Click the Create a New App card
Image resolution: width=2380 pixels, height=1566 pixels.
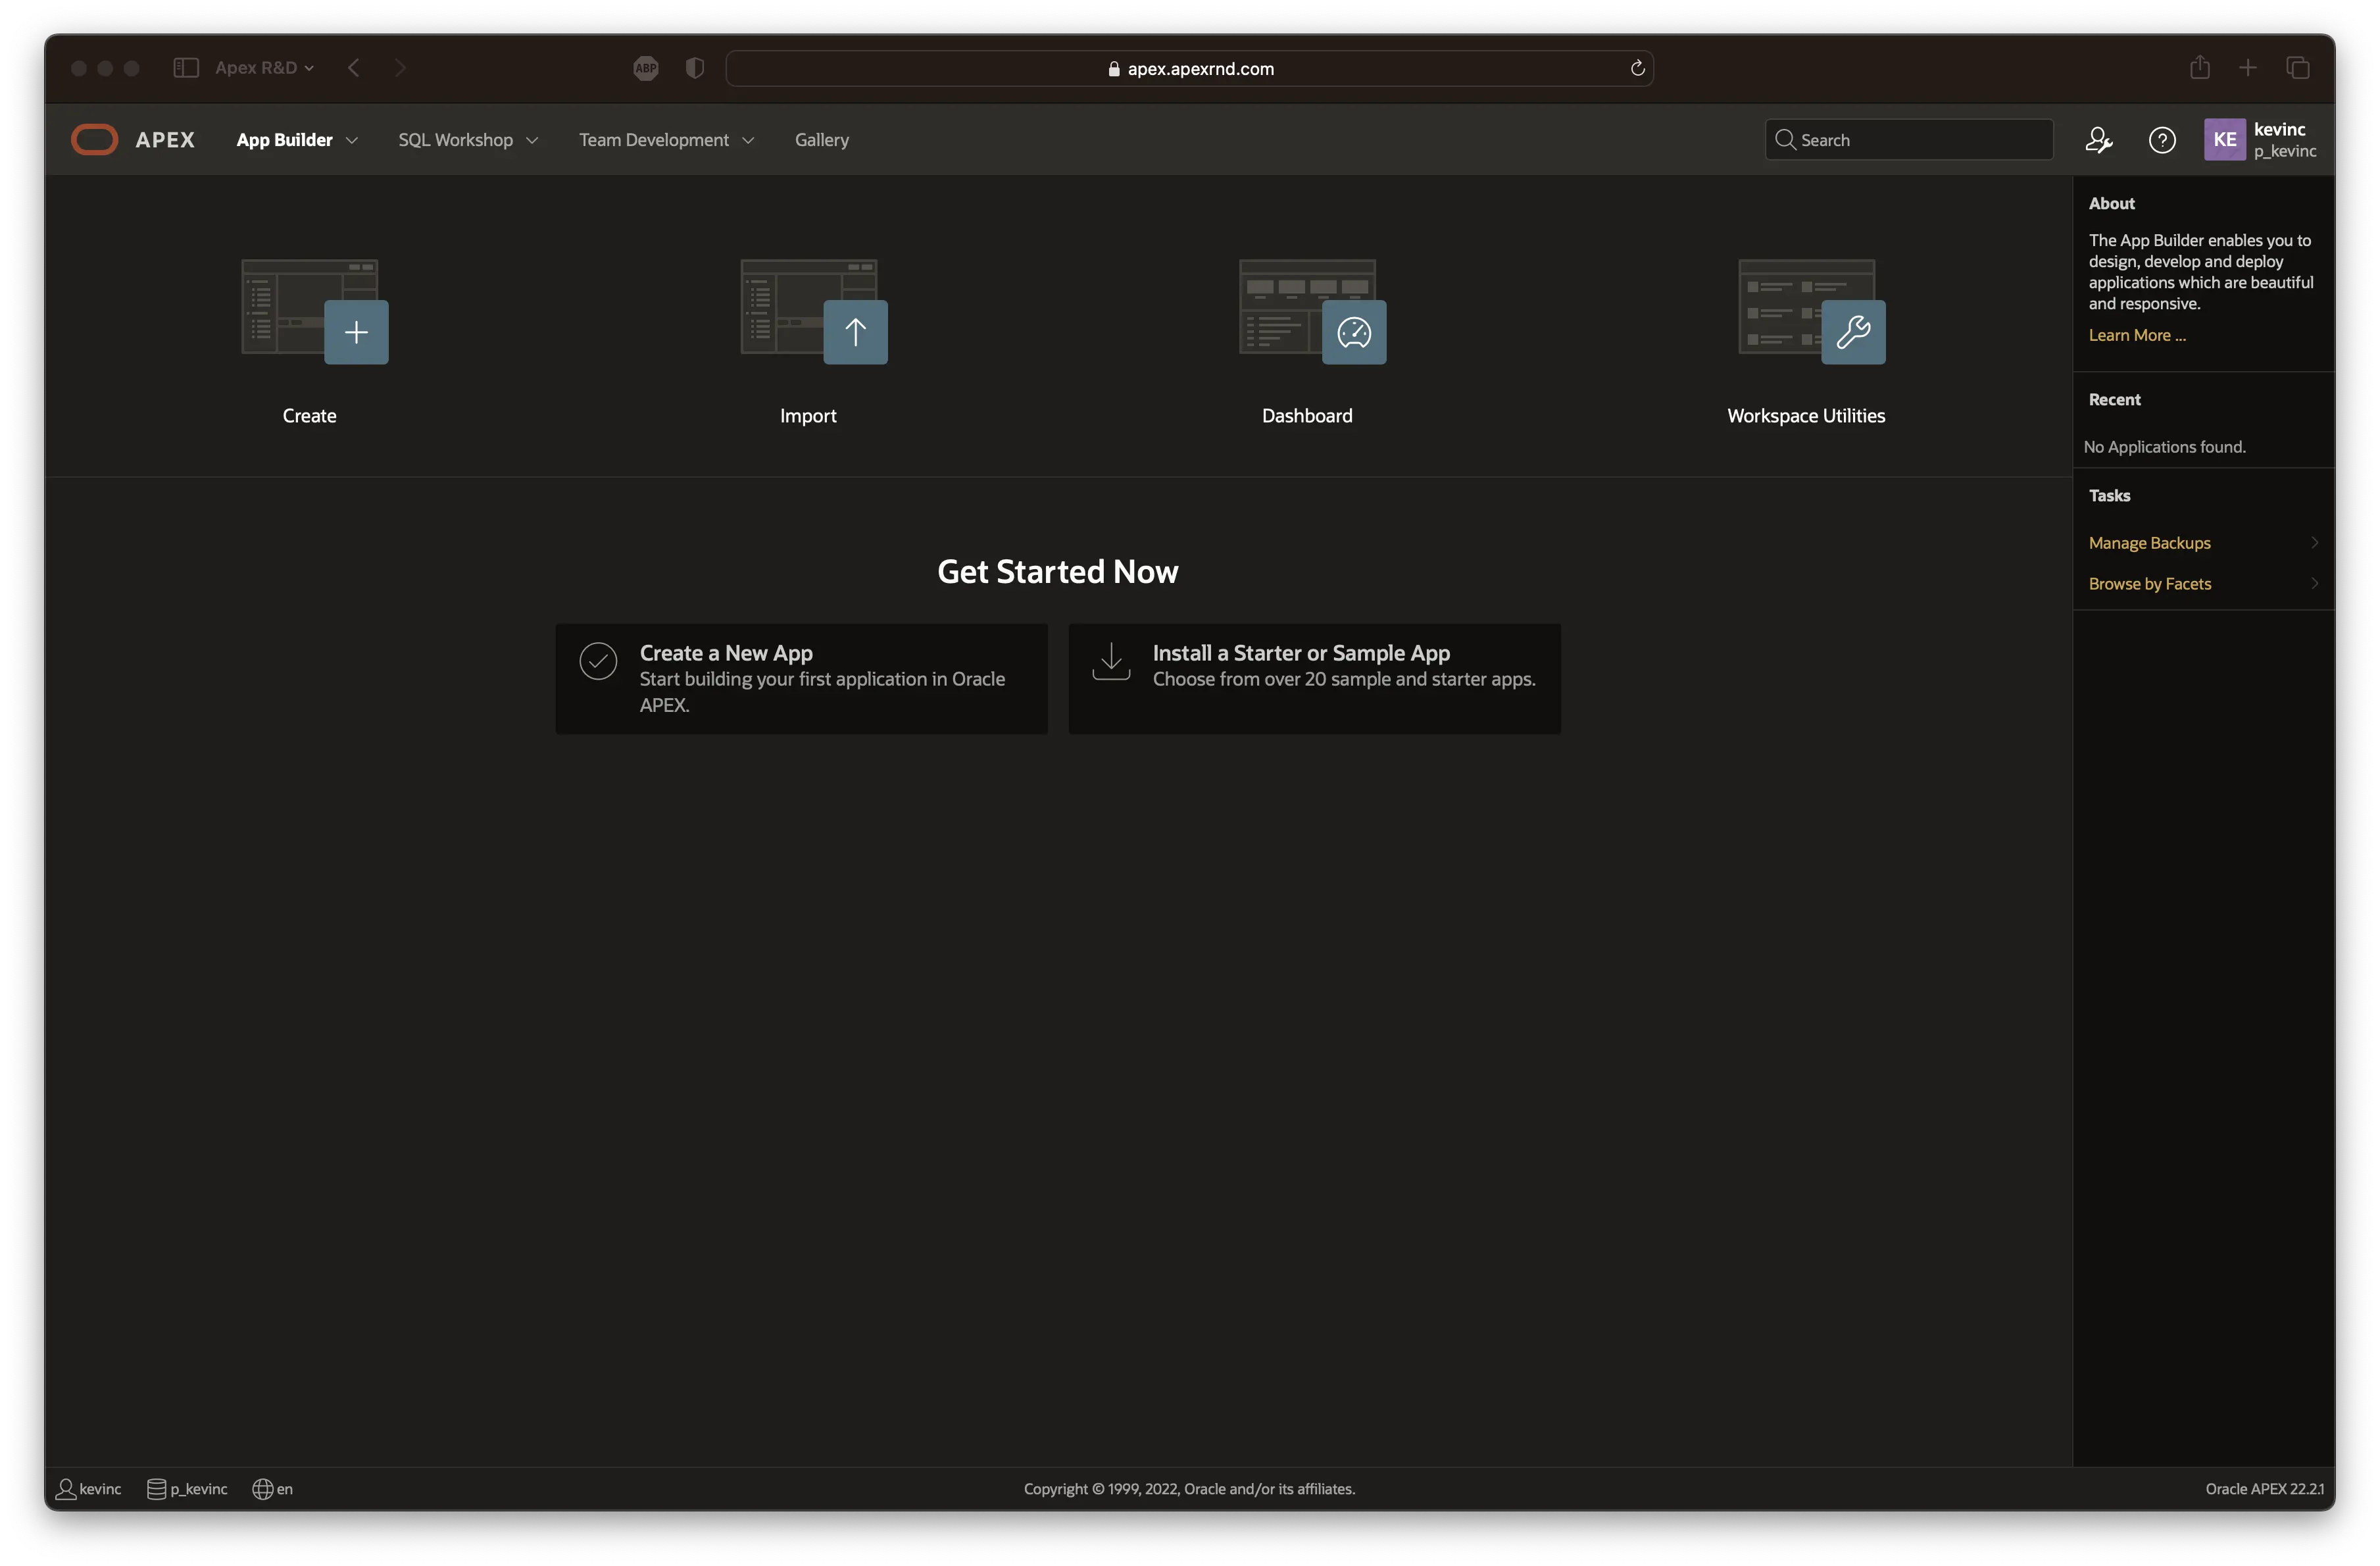pos(801,679)
